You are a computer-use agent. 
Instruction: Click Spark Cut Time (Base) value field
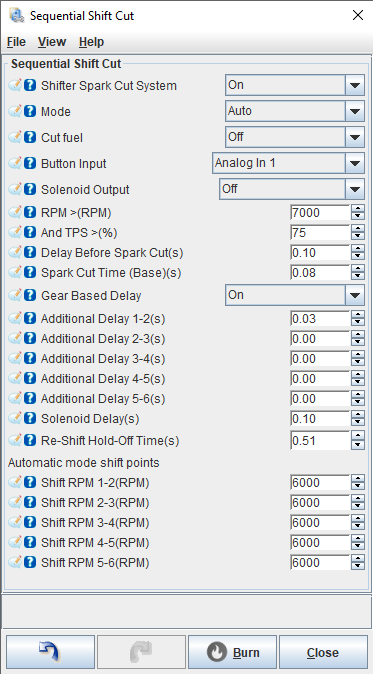tap(320, 273)
